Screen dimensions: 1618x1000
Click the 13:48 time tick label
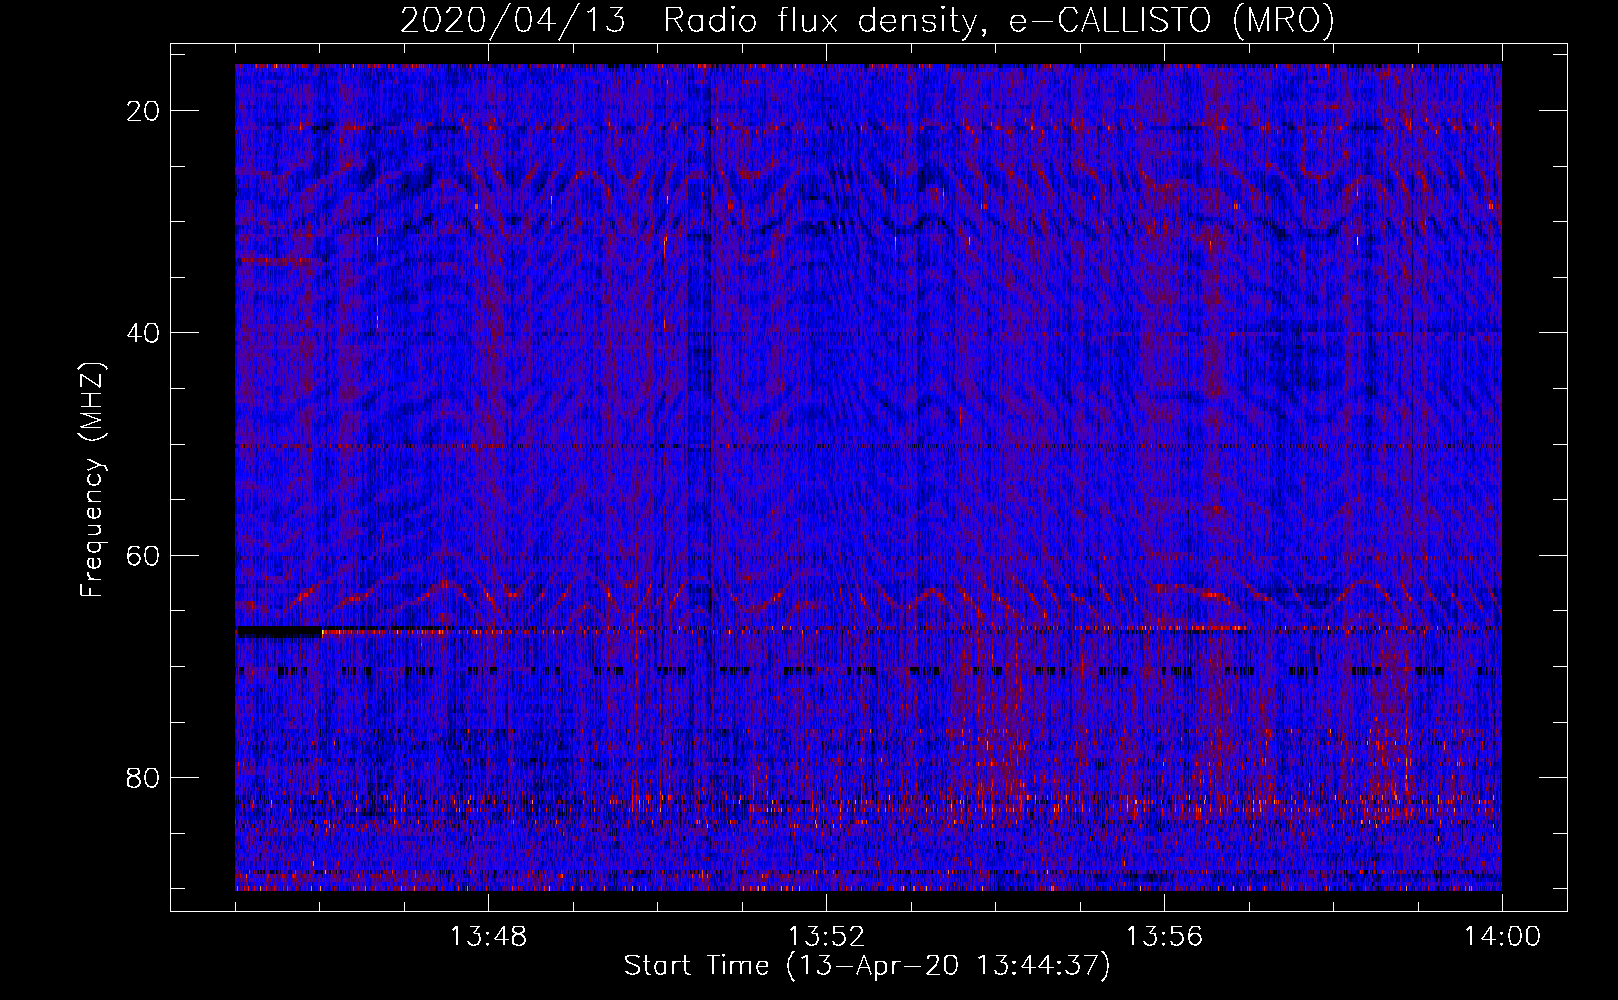coord(489,937)
